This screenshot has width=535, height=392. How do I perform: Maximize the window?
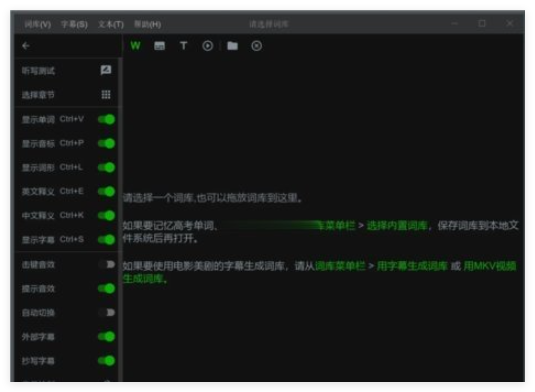(482, 24)
